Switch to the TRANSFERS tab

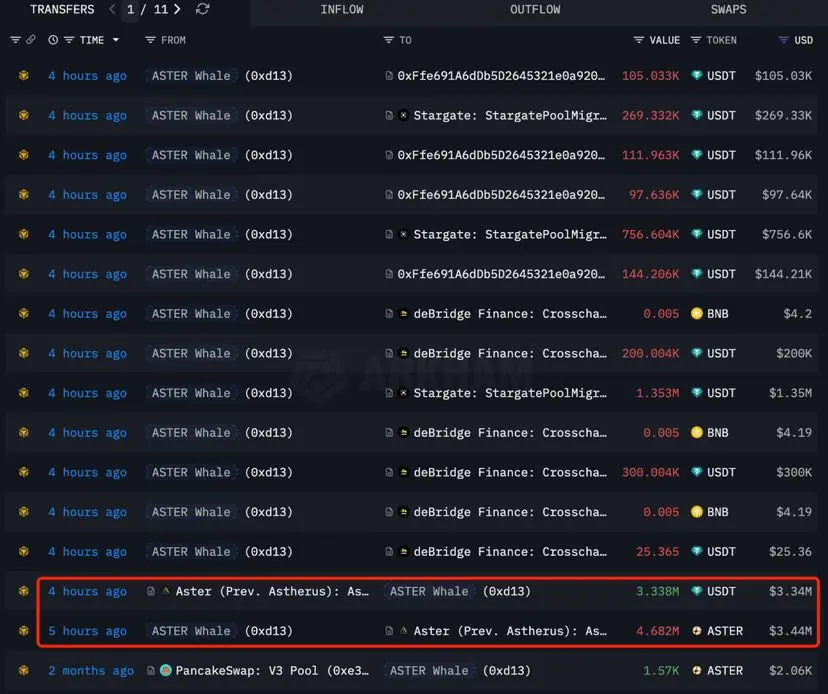click(x=62, y=10)
